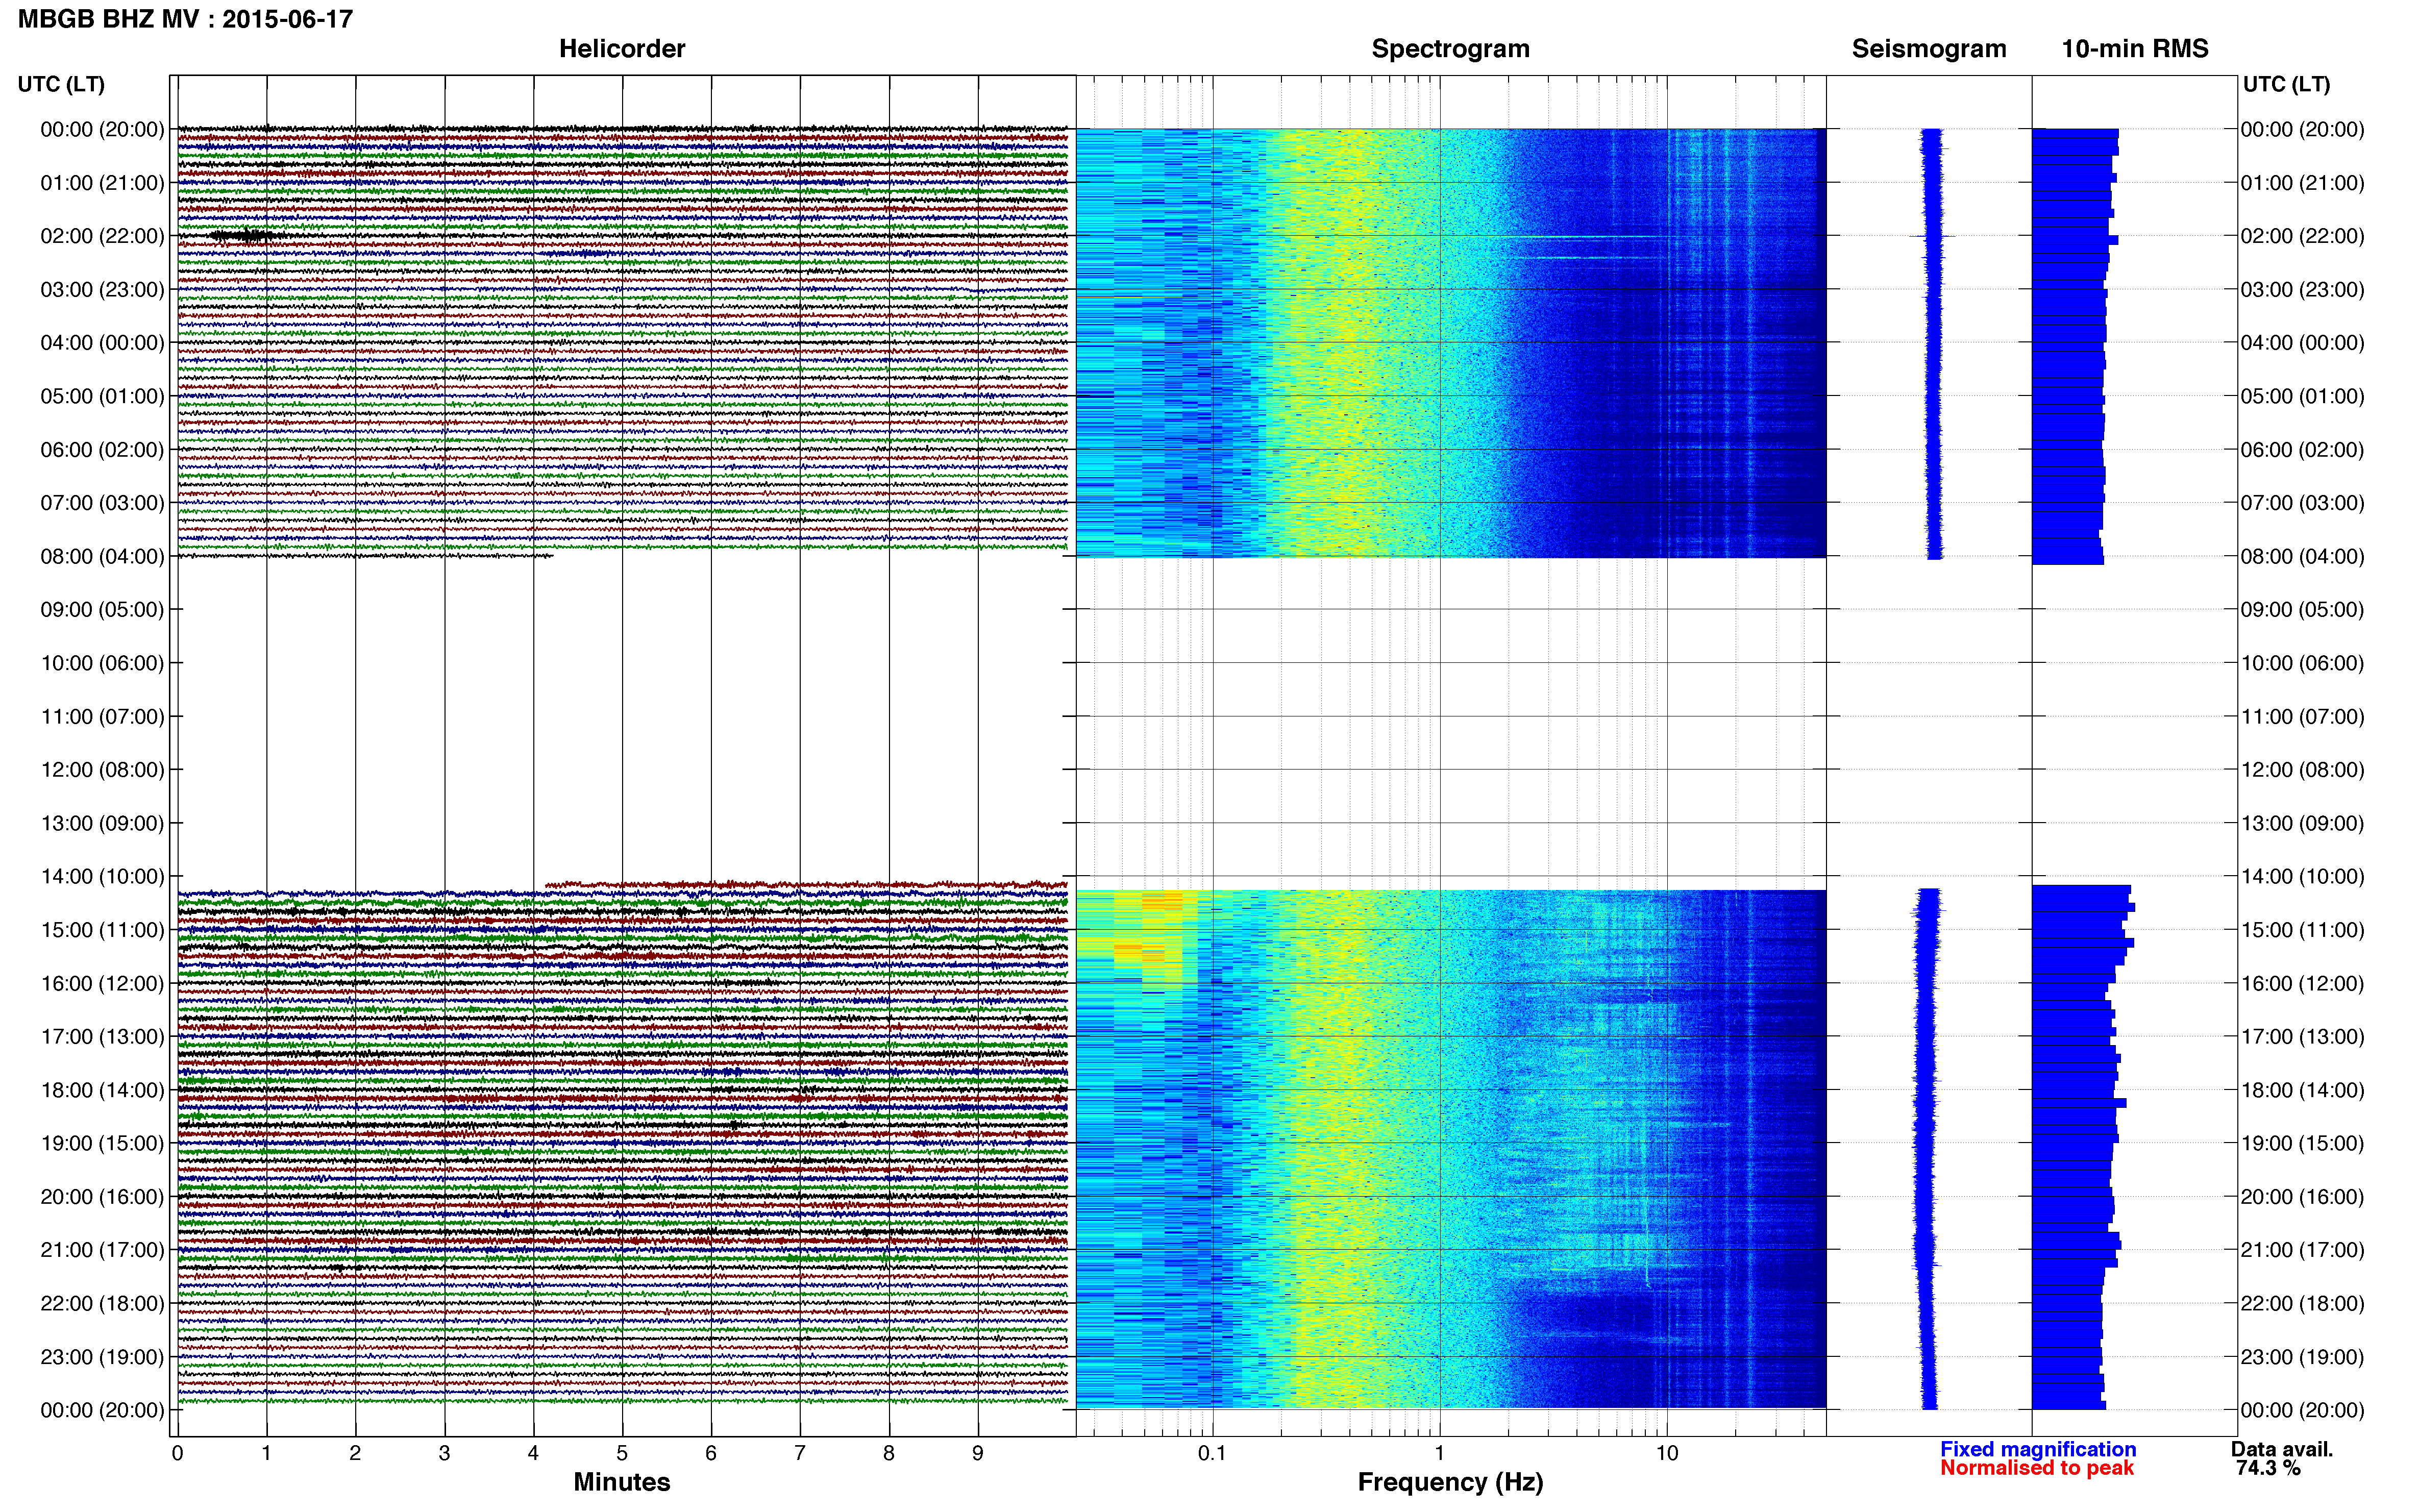Image resolution: width=2419 pixels, height=1512 pixels.
Task: Select 07:00 (03:00) on the Helicorder time axis
Action: coord(102,503)
